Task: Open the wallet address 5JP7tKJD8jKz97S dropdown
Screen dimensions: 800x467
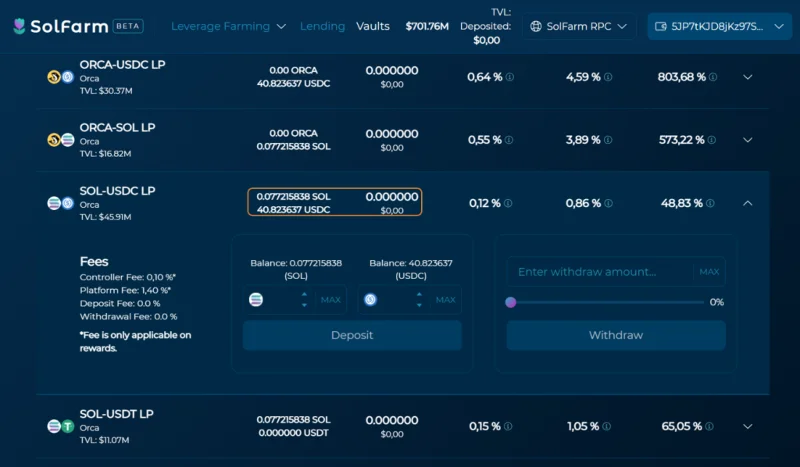Action: coord(719,27)
